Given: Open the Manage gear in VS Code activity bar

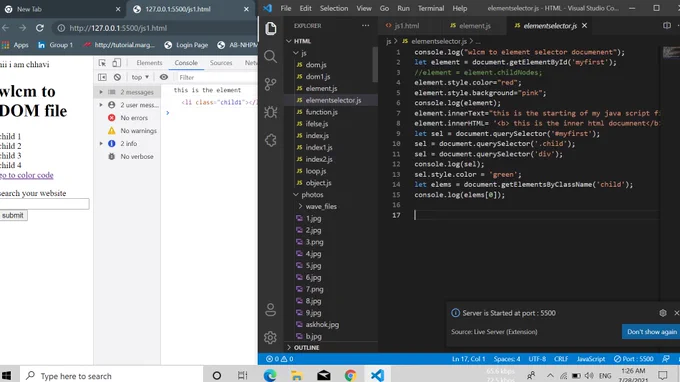Looking at the screenshot, I should pos(271,337).
